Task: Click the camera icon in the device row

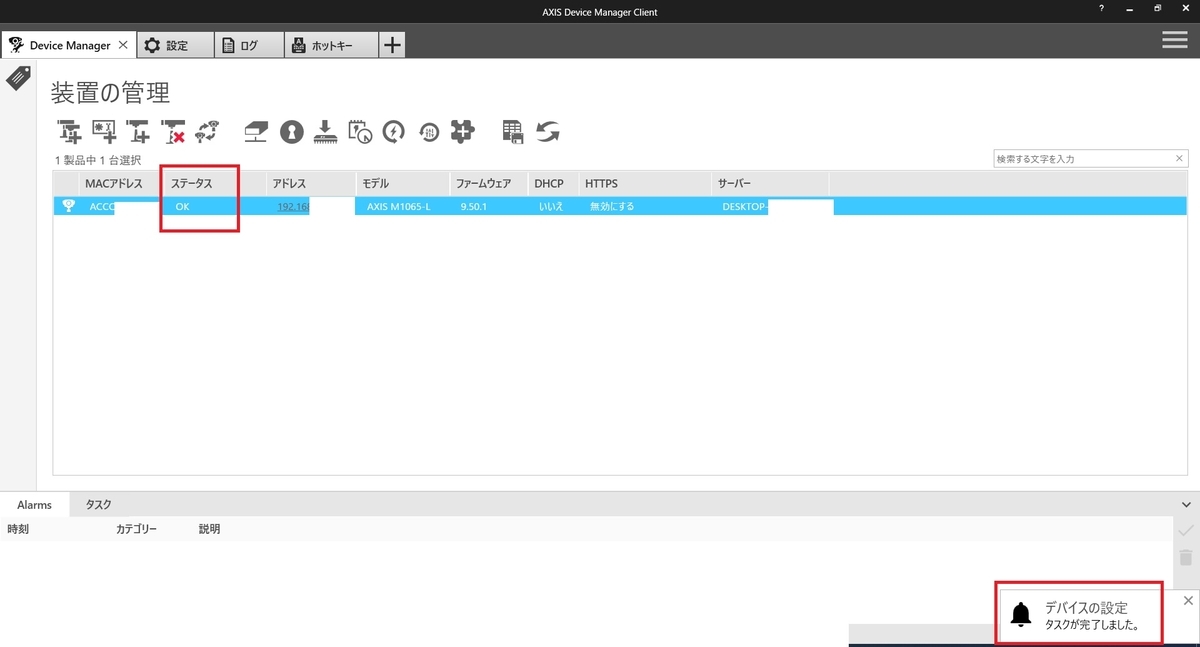Action: [x=68, y=206]
